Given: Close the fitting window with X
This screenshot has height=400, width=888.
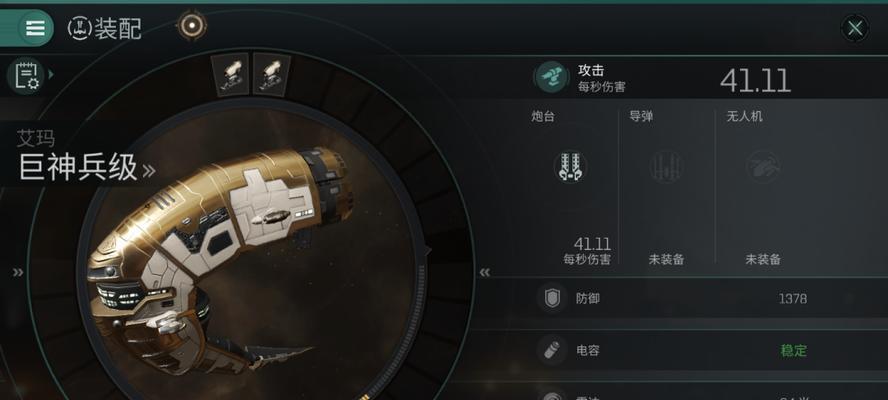Looking at the screenshot, I should 855,28.
